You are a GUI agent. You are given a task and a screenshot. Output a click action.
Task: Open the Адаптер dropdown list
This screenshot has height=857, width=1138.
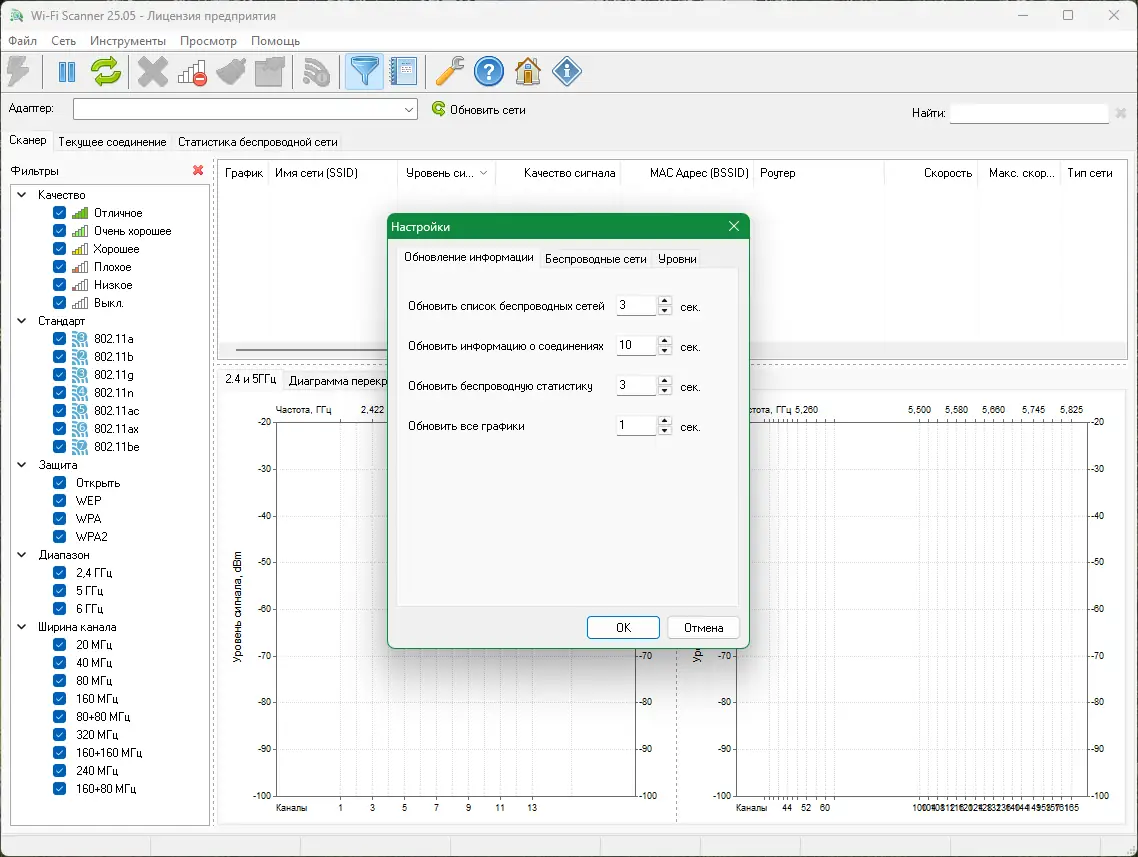(x=409, y=110)
